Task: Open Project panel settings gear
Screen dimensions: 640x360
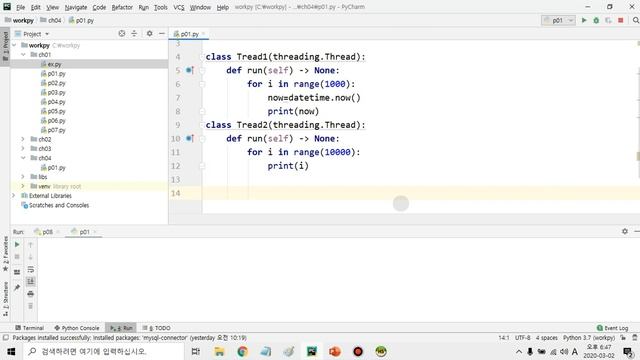Action: coord(149,33)
